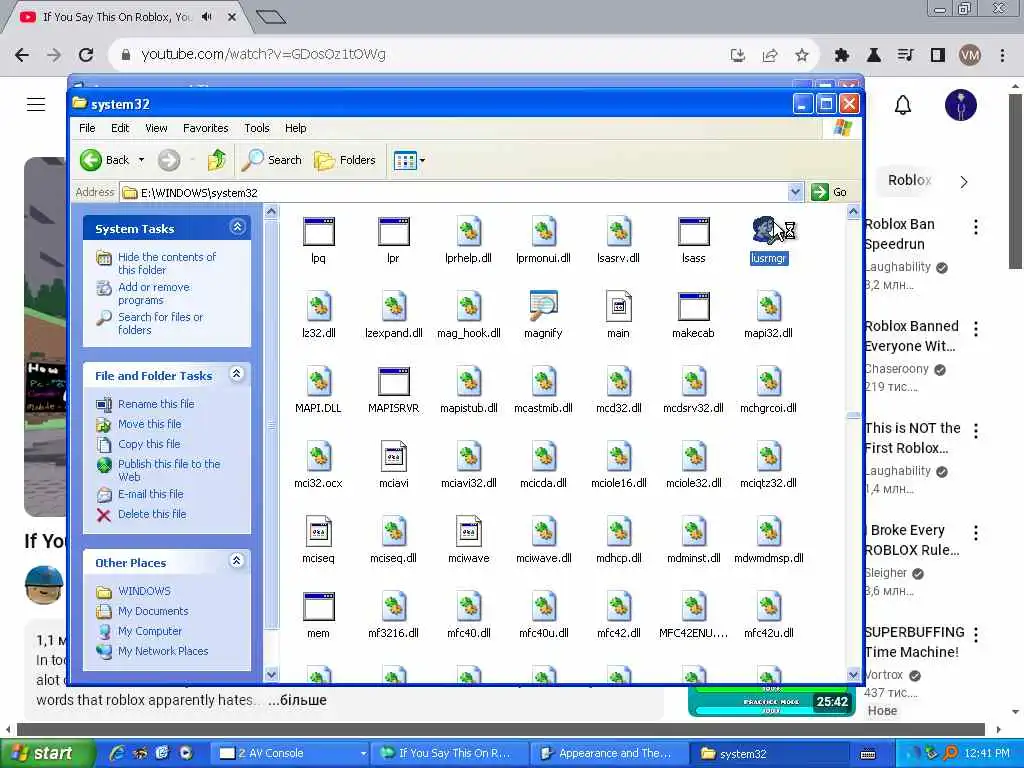The width and height of the screenshot is (1024, 768).
Task: Click Delete this file link
Action: (152, 514)
